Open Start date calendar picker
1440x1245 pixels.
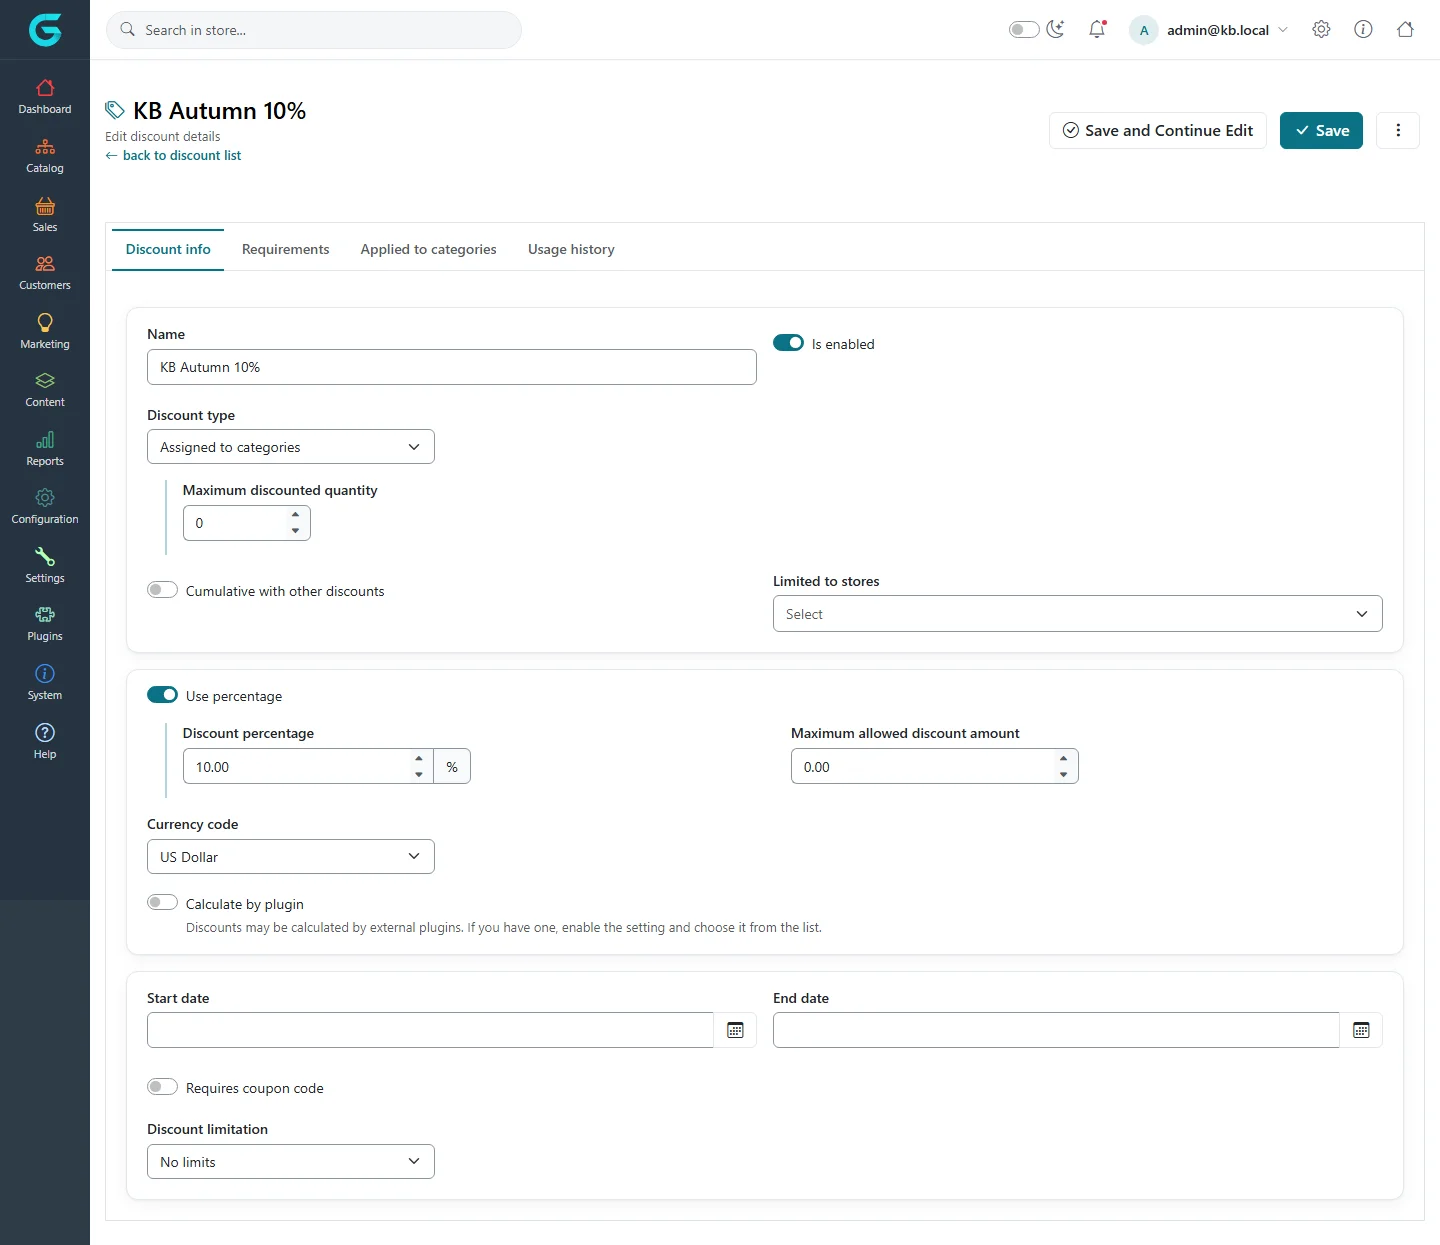point(735,1030)
